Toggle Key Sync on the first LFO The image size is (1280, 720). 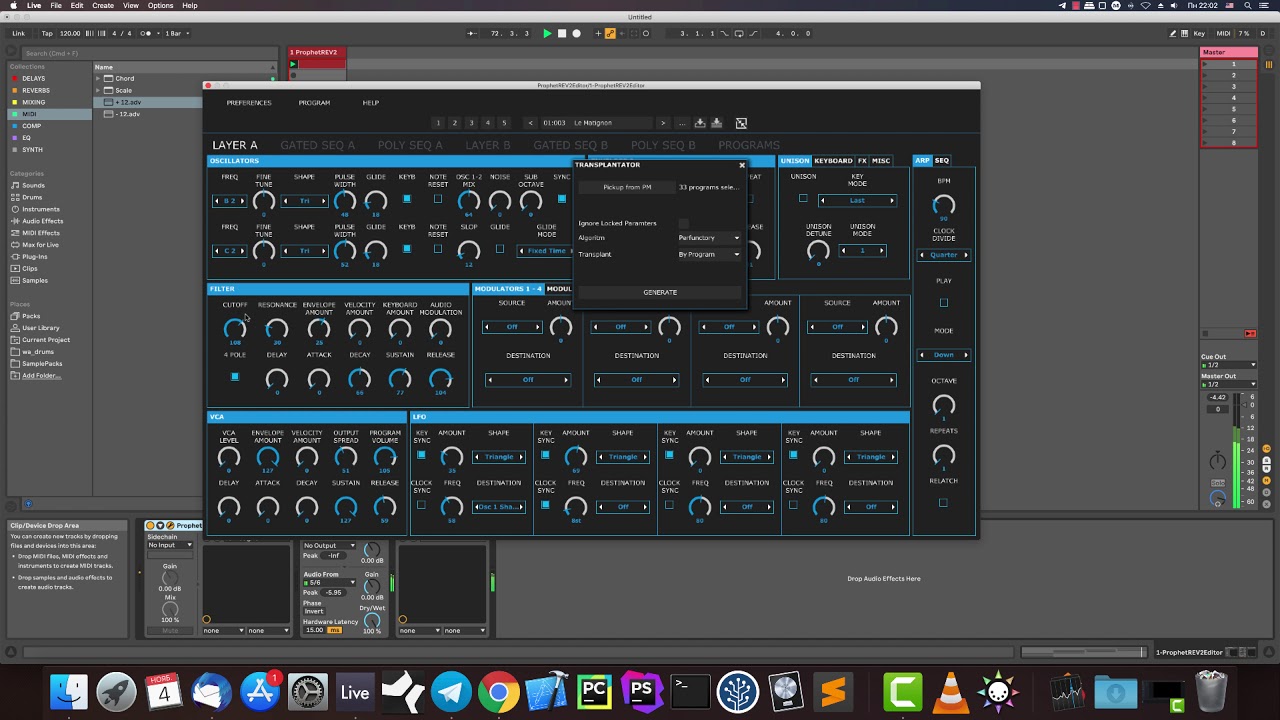click(421, 455)
